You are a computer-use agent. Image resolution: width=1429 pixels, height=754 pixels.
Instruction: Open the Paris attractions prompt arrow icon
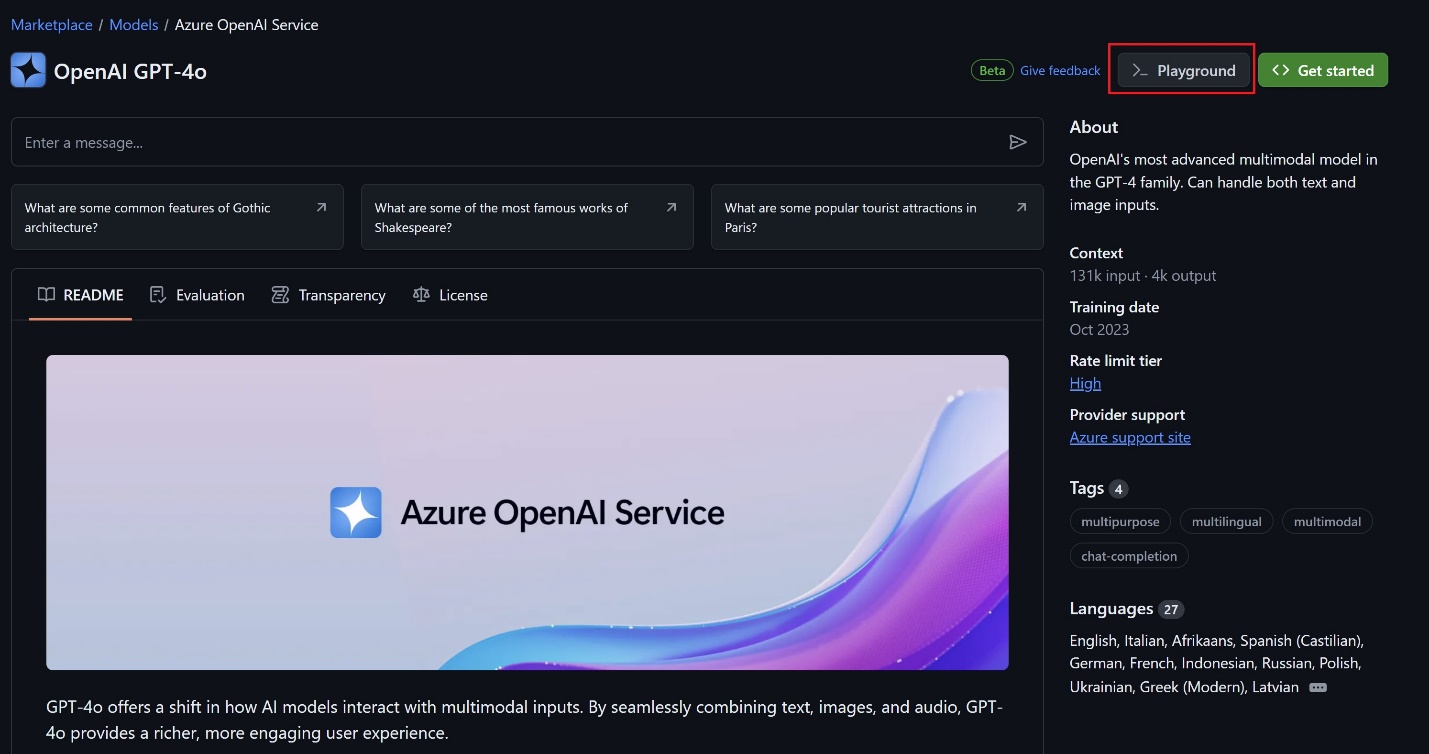[x=1021, y=207]
